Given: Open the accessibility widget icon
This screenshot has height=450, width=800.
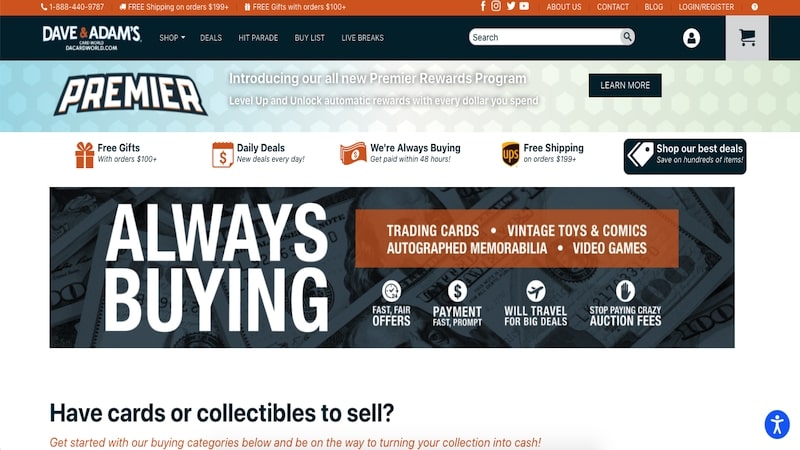Looking at the screenshot, I should pyautogui.click(x=777, y=424).
